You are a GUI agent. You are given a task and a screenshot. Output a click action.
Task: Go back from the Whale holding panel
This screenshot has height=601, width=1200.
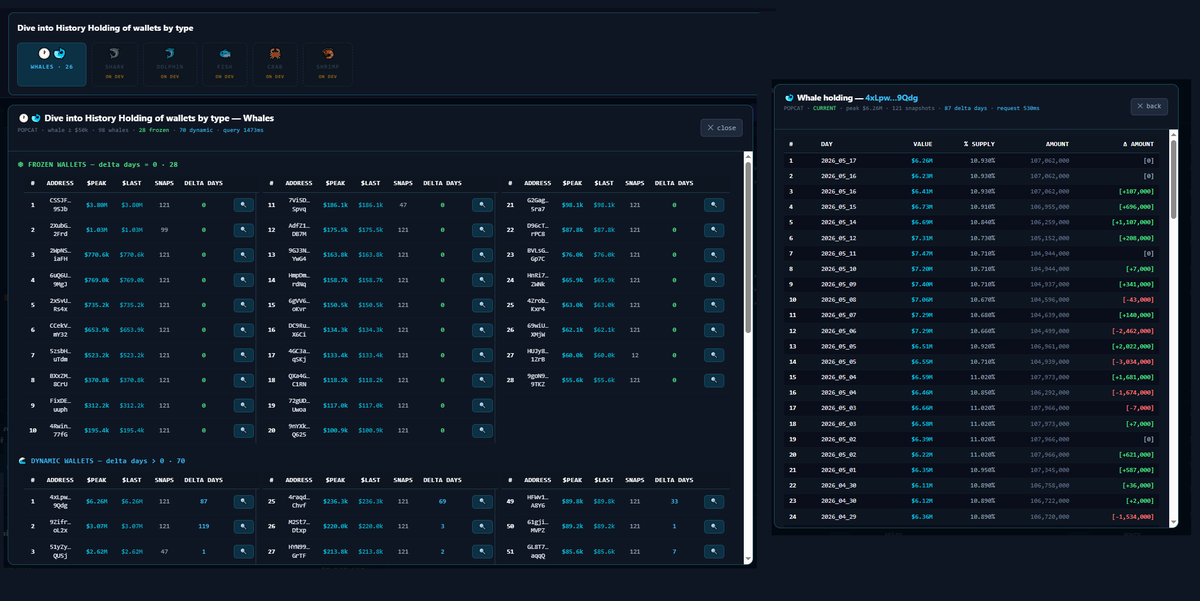(x=1149, y=106)
